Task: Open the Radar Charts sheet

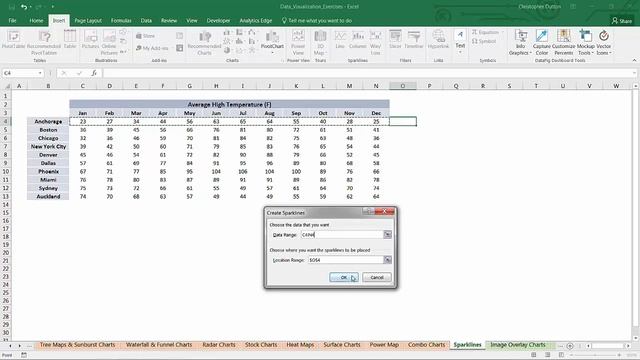Action: (219, 345)
